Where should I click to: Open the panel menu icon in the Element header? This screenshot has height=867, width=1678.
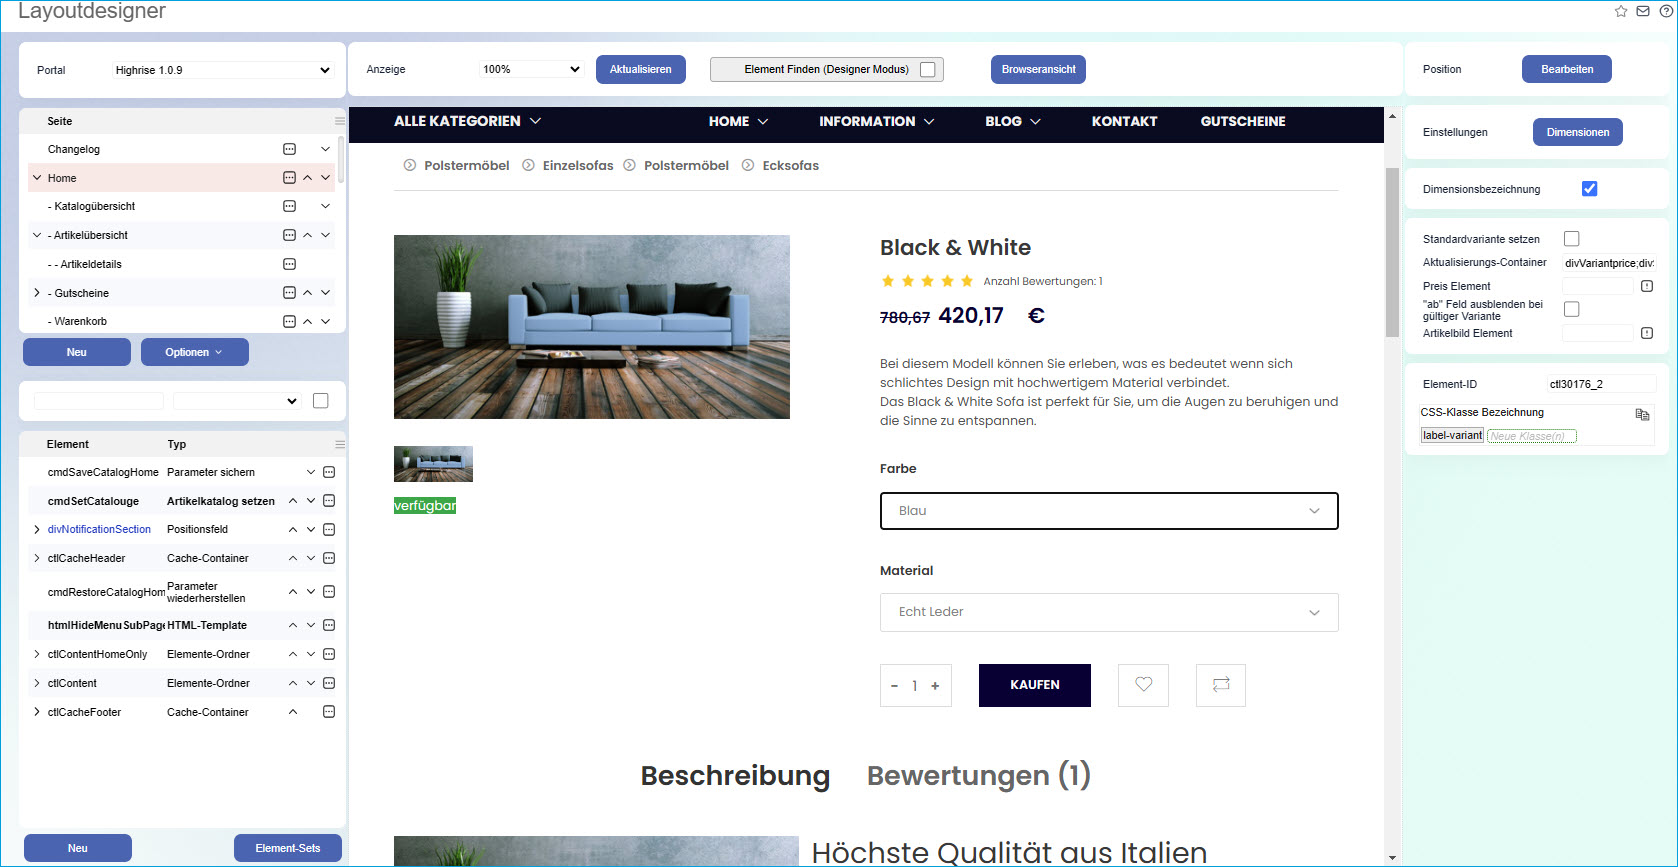pyautogui.click(x=340, y=444)
